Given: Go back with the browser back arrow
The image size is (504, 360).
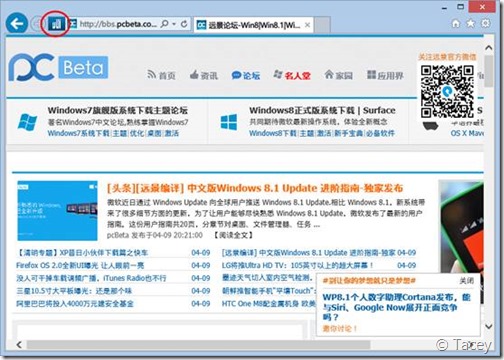Looking at the screenshot, I should click(x=17, y=23).
